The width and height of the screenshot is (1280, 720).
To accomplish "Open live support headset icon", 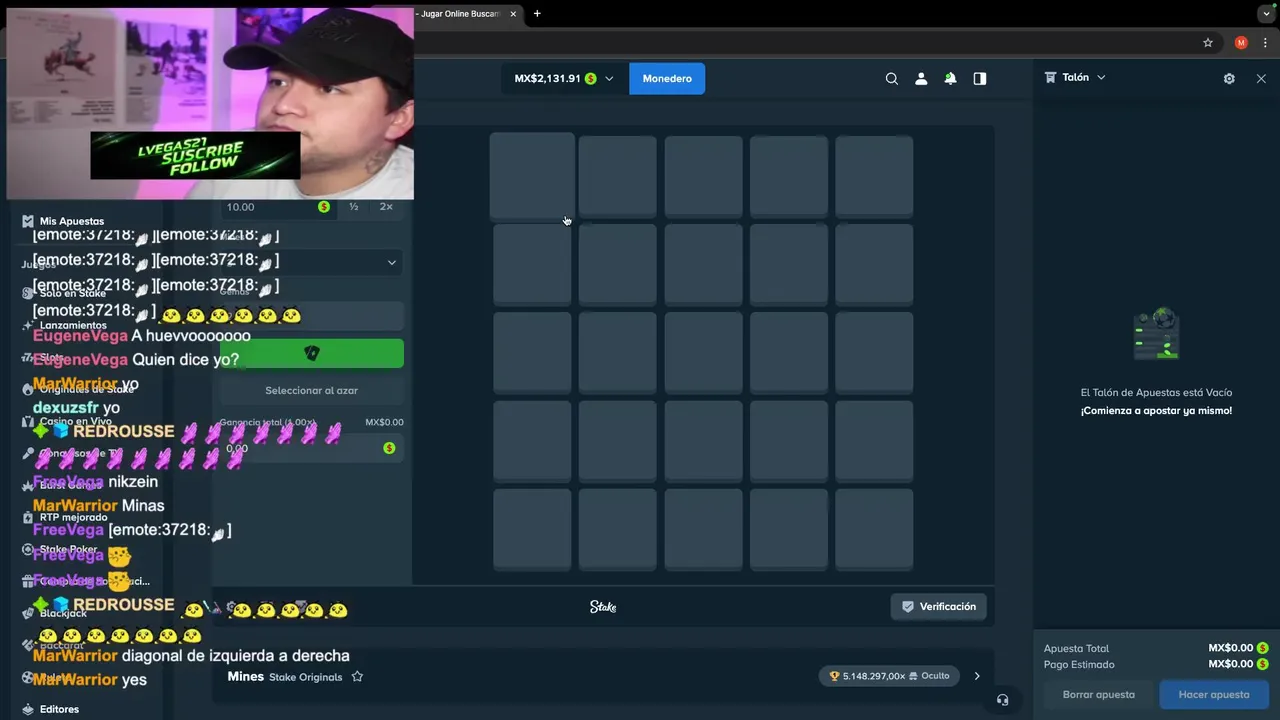I will tap(1003, 699).
